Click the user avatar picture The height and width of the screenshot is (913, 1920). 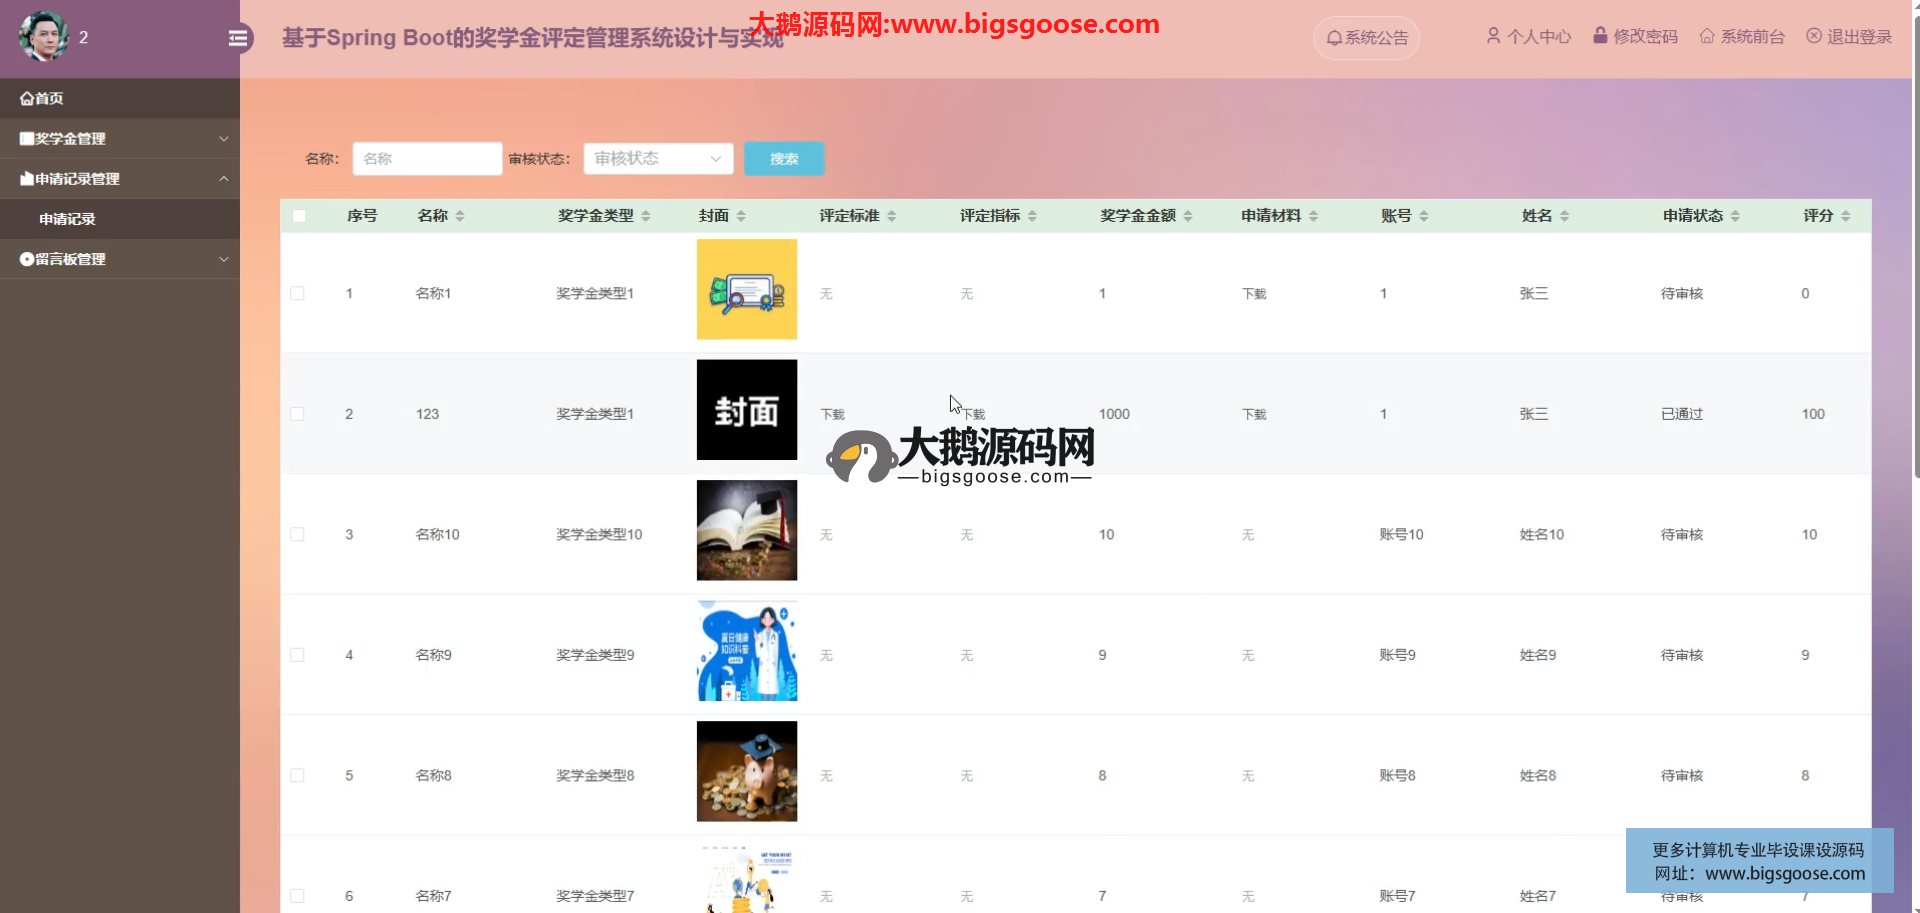click(x=43, y=37)
